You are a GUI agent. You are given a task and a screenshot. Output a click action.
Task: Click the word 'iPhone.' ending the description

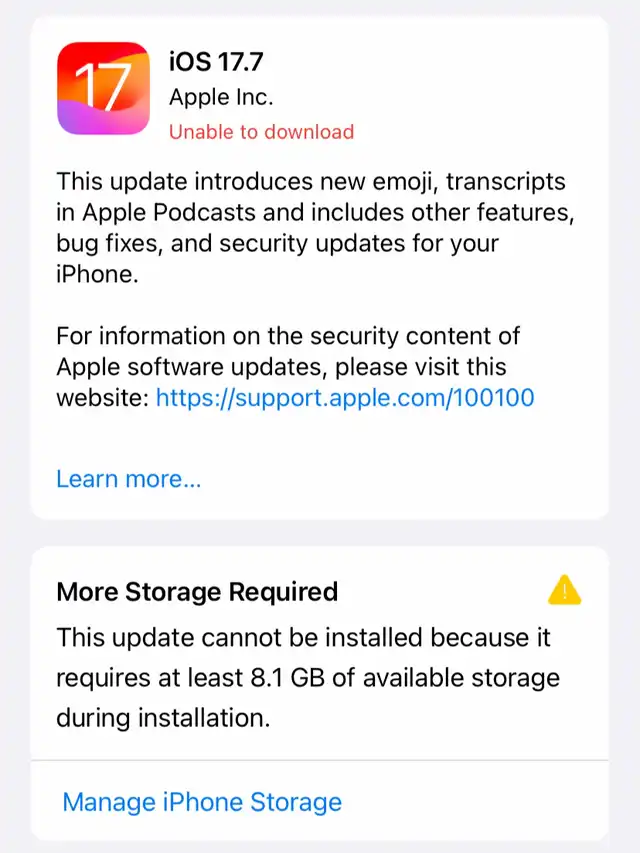[x=97, y=274]
